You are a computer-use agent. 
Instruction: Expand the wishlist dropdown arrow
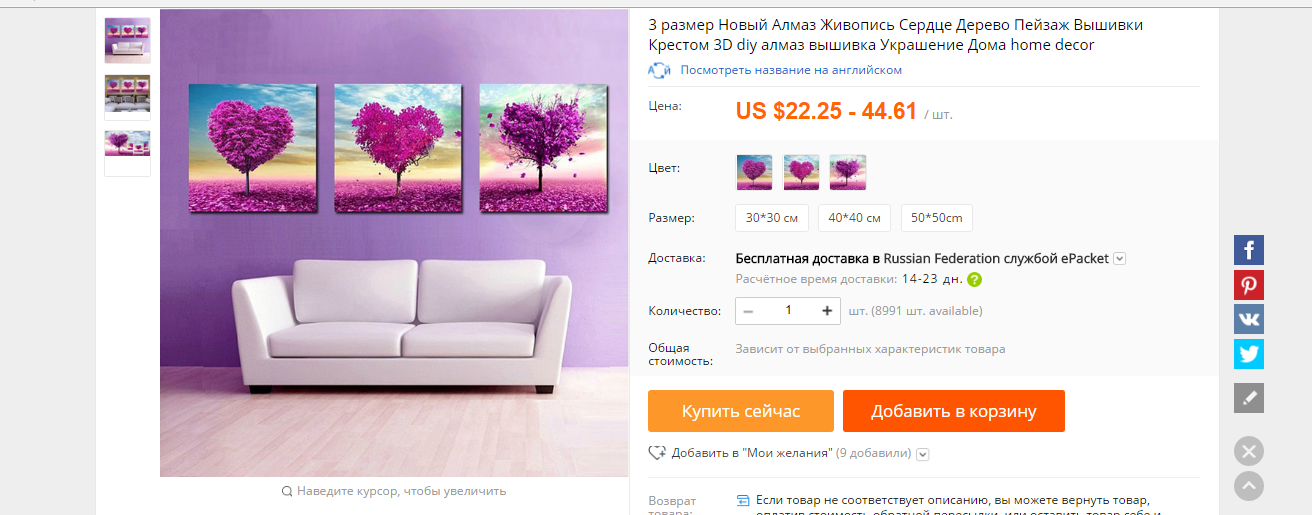point(922,454)
